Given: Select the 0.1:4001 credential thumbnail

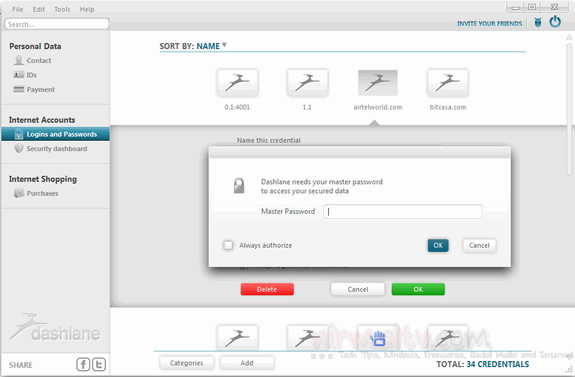Looking at the screenshot, I should pyautogui.click(x=237, y=83).
